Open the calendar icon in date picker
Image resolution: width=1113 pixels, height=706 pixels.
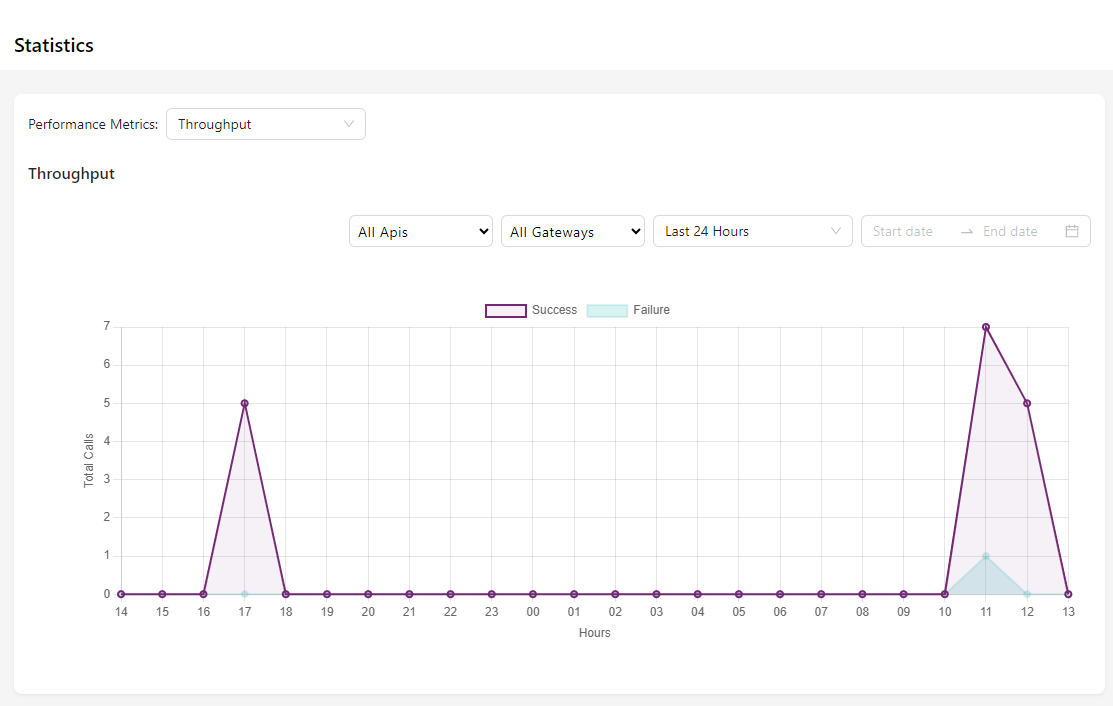coord(1072,231)
